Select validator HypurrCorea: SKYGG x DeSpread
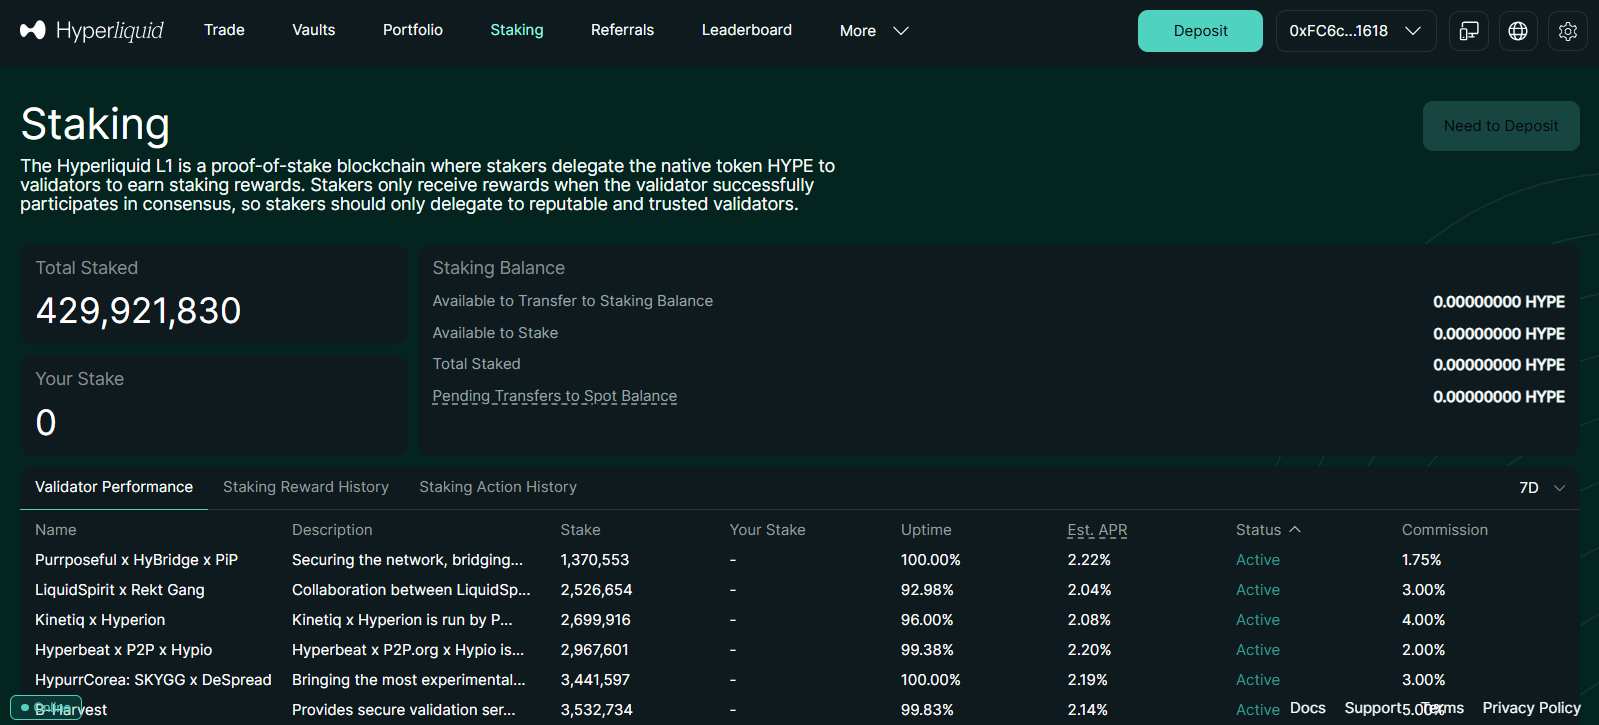 point(153,680)
